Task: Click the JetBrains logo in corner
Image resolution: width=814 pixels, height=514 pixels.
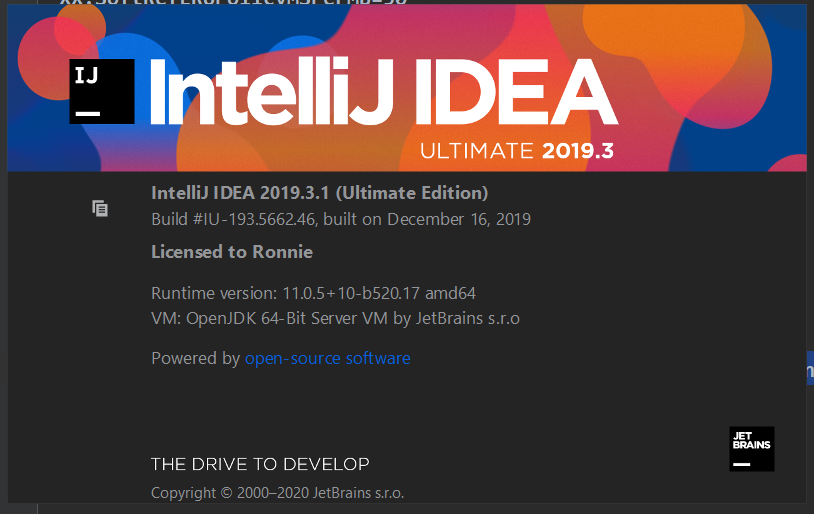Action: [752, 449]
